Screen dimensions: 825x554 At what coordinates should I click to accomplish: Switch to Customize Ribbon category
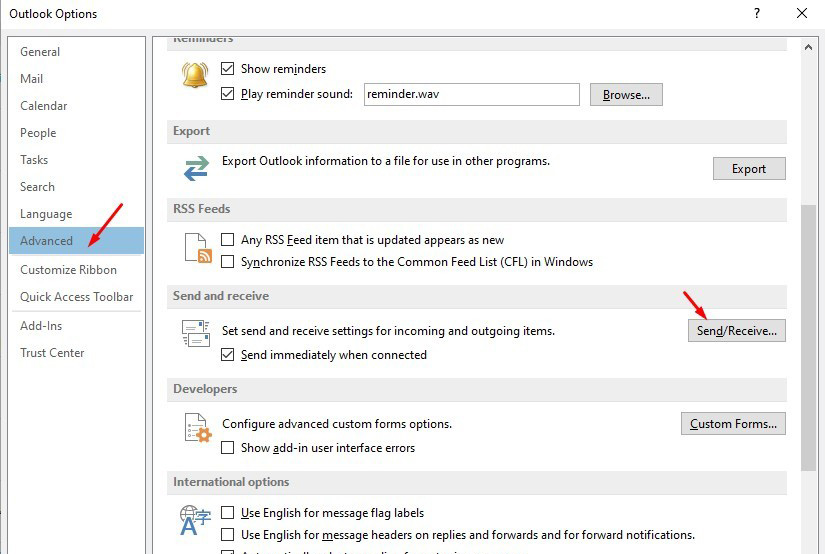click(68, 270)
